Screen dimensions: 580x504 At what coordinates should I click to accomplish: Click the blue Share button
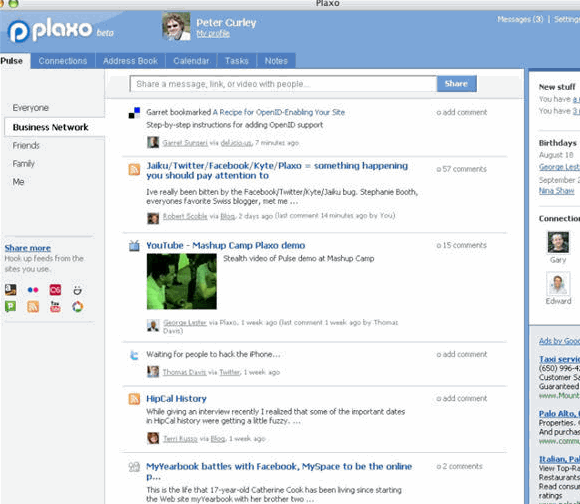[x=456, y=84]
